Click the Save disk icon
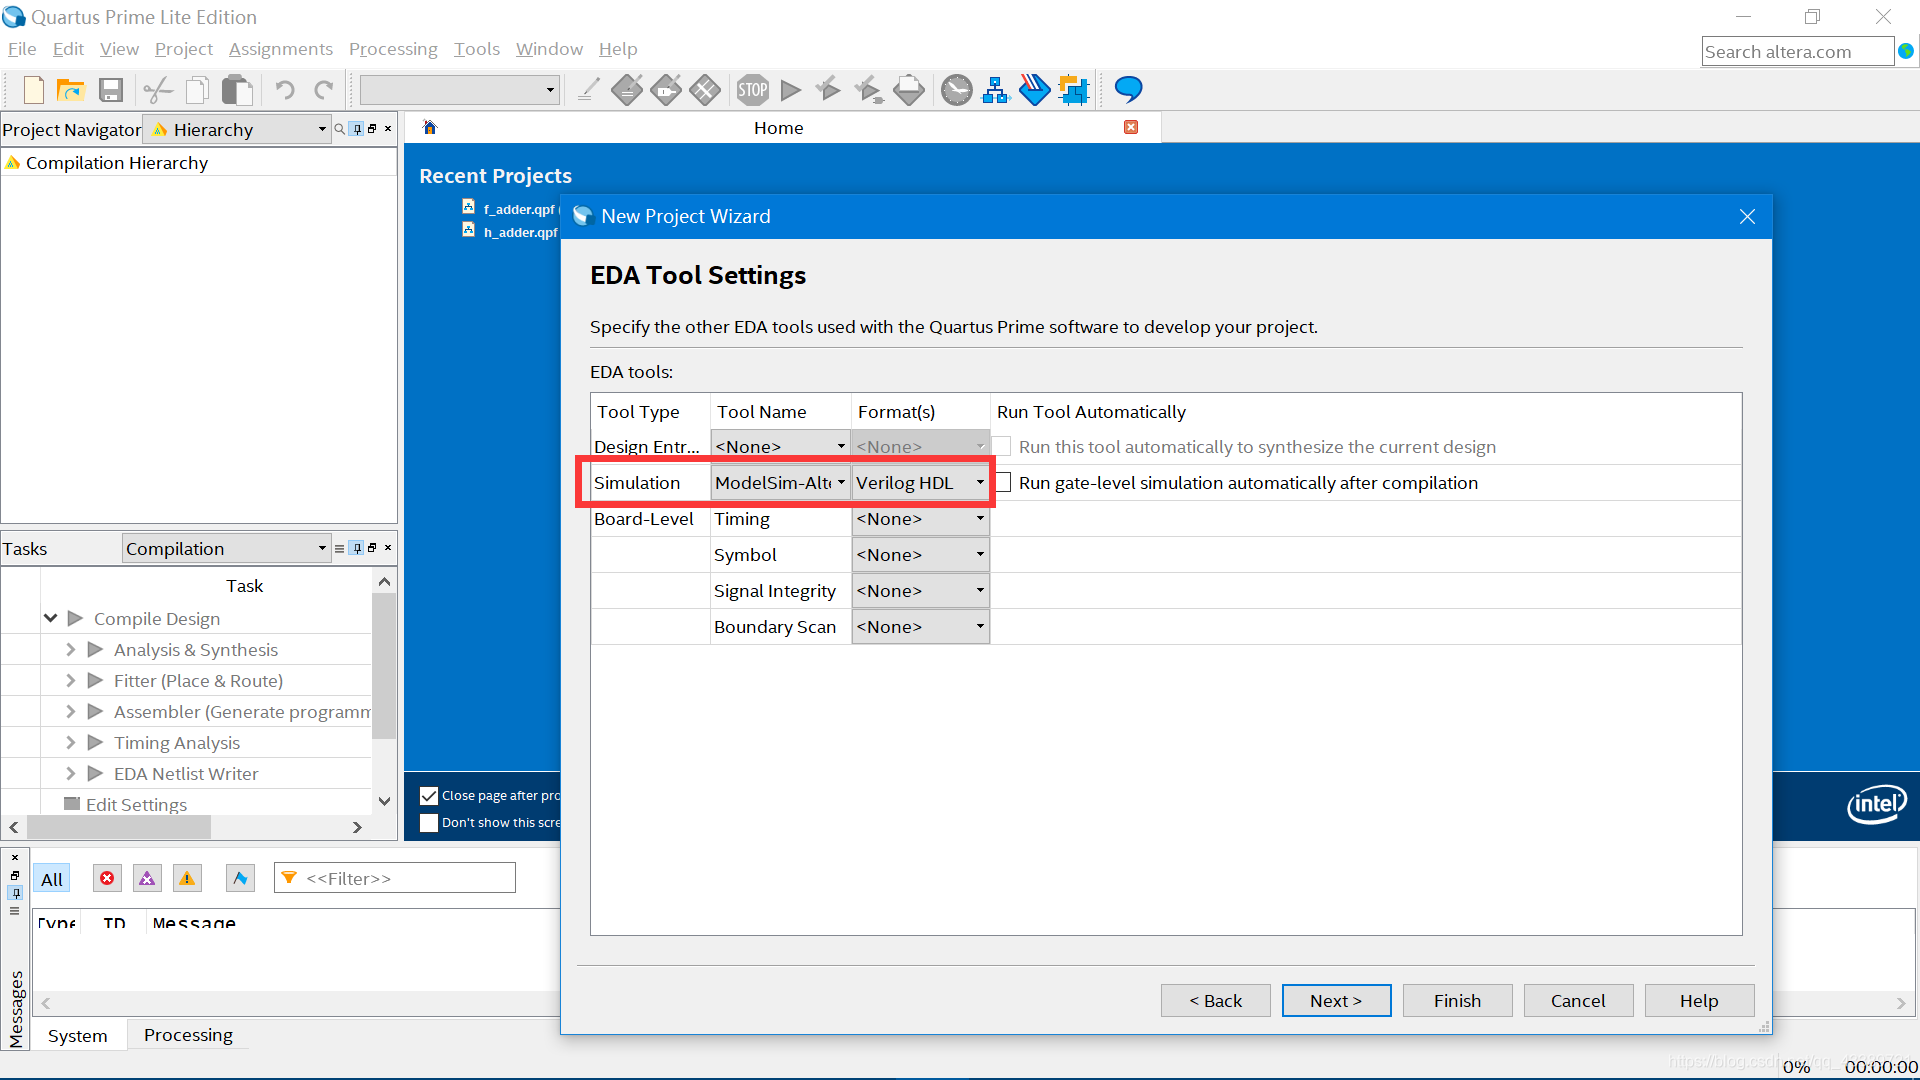 [110, 90]
